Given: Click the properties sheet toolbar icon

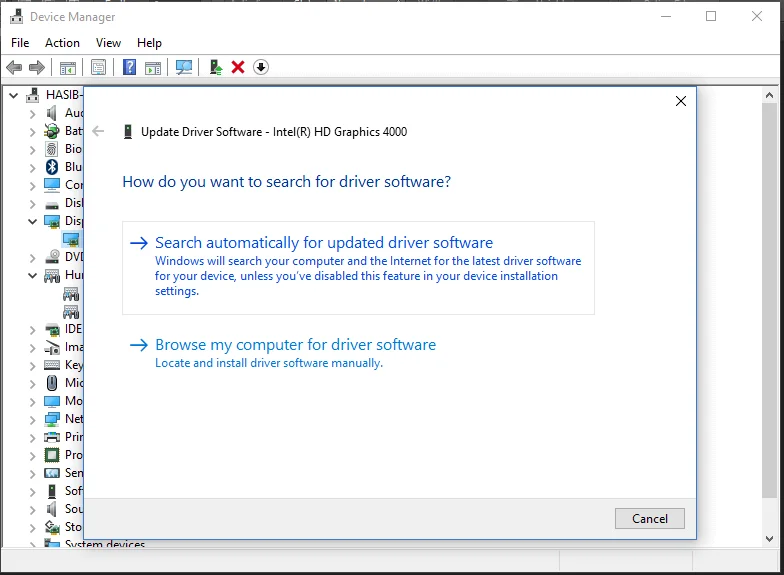Looking at the screenshot, I should [x=98, y=67].
